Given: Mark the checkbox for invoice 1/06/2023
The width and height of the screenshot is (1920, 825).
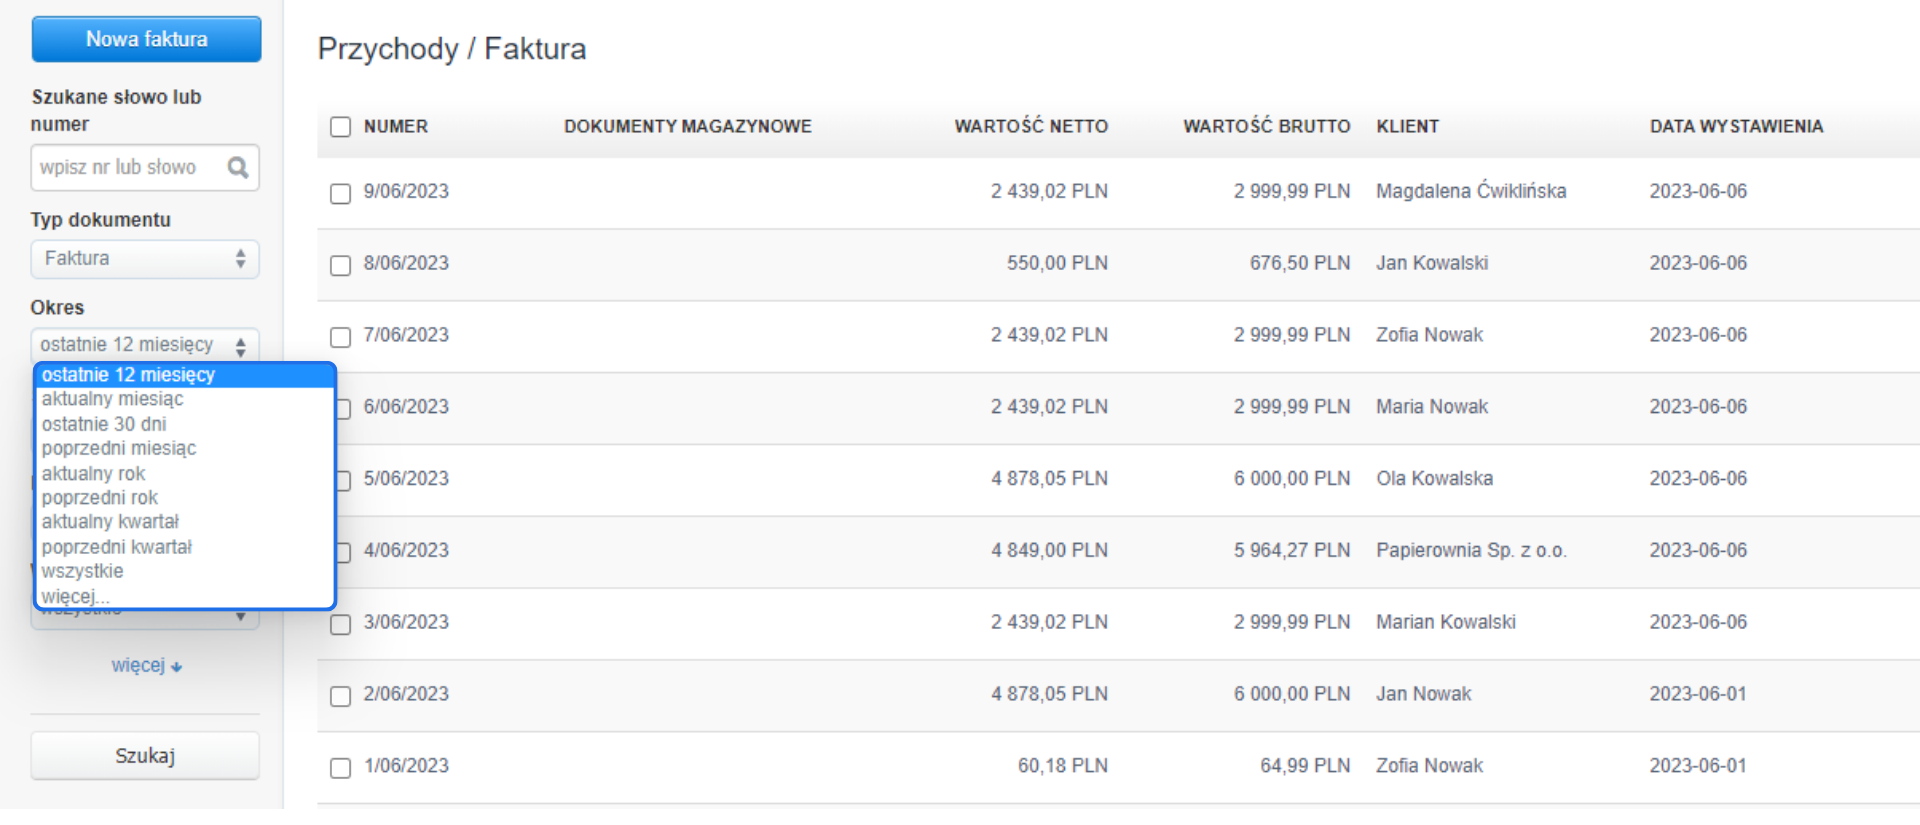Looking at the screenshot, I should coord(341,768).
